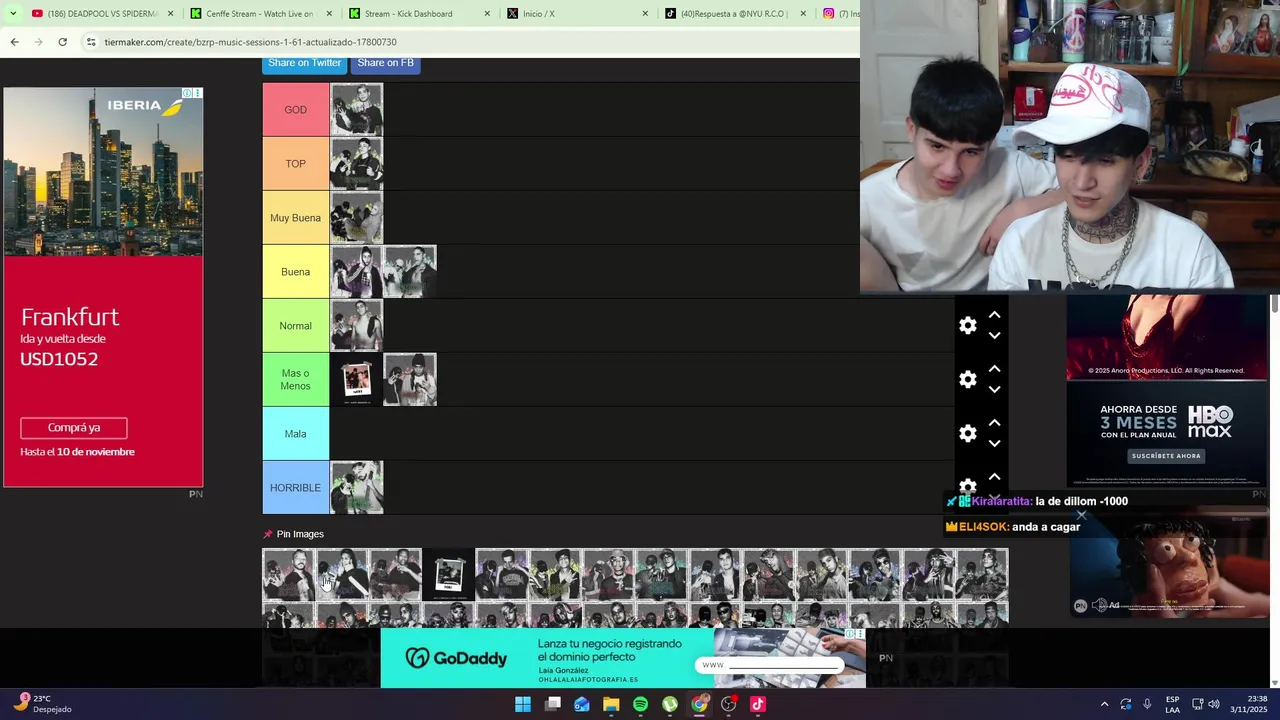
Task: Open volume control in system tray
Action: click(1214, 704)
